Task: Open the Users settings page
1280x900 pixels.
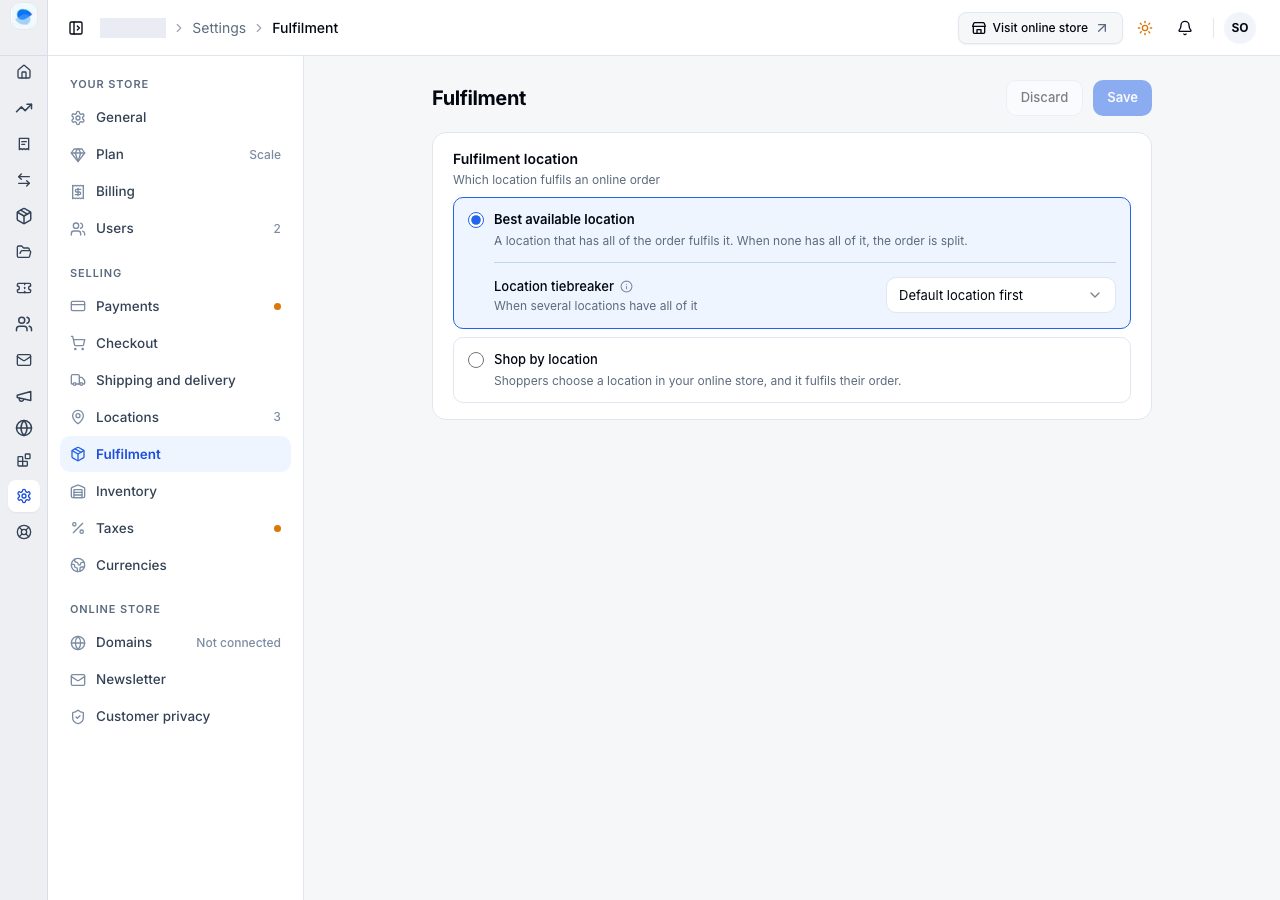Action: pos(175,228)
